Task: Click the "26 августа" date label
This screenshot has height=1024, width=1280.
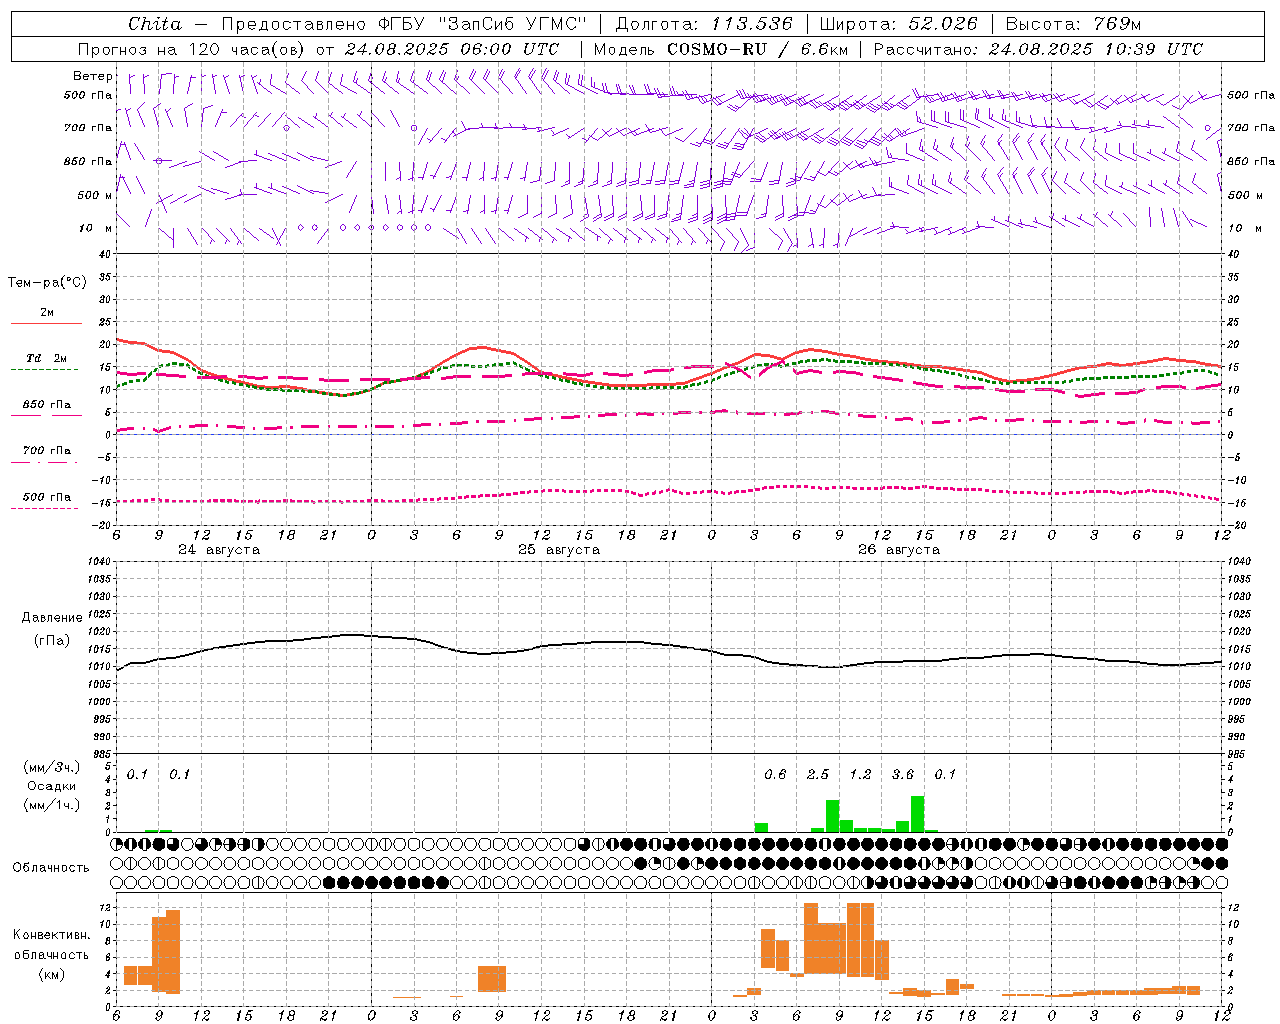Action: [899, 550]
